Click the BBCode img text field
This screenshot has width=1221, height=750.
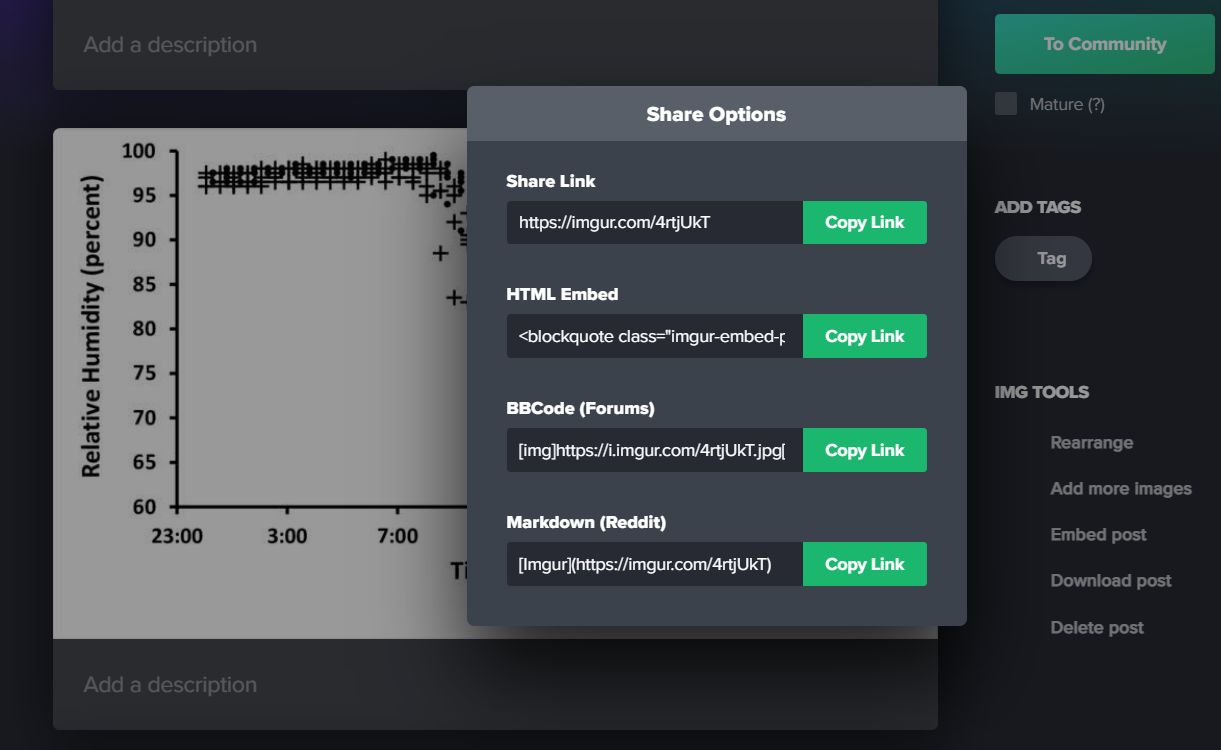[x=654, y=450]
